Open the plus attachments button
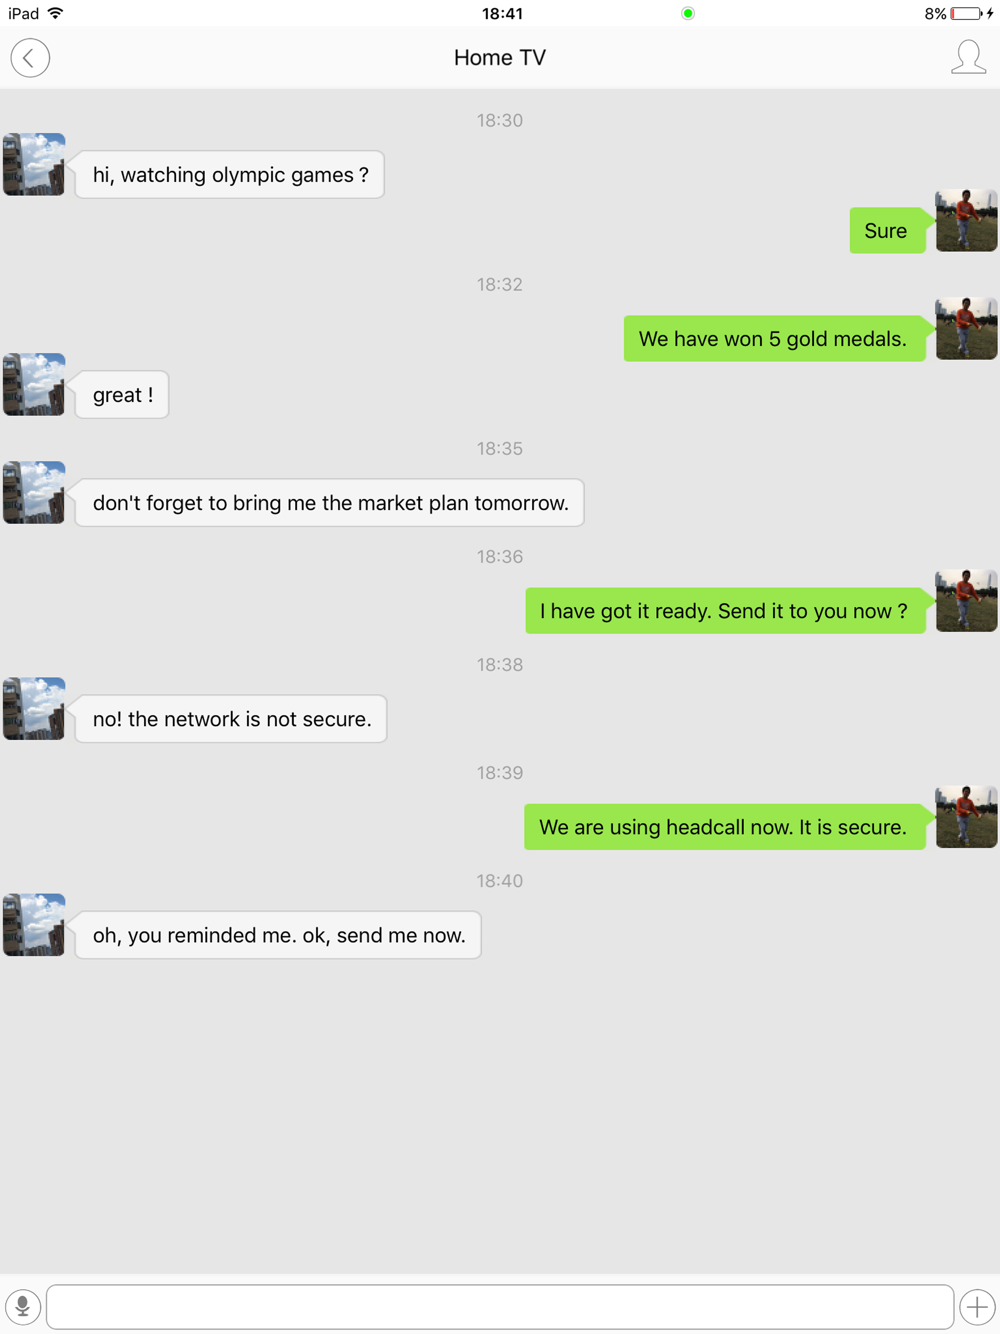 point(977,1306)
